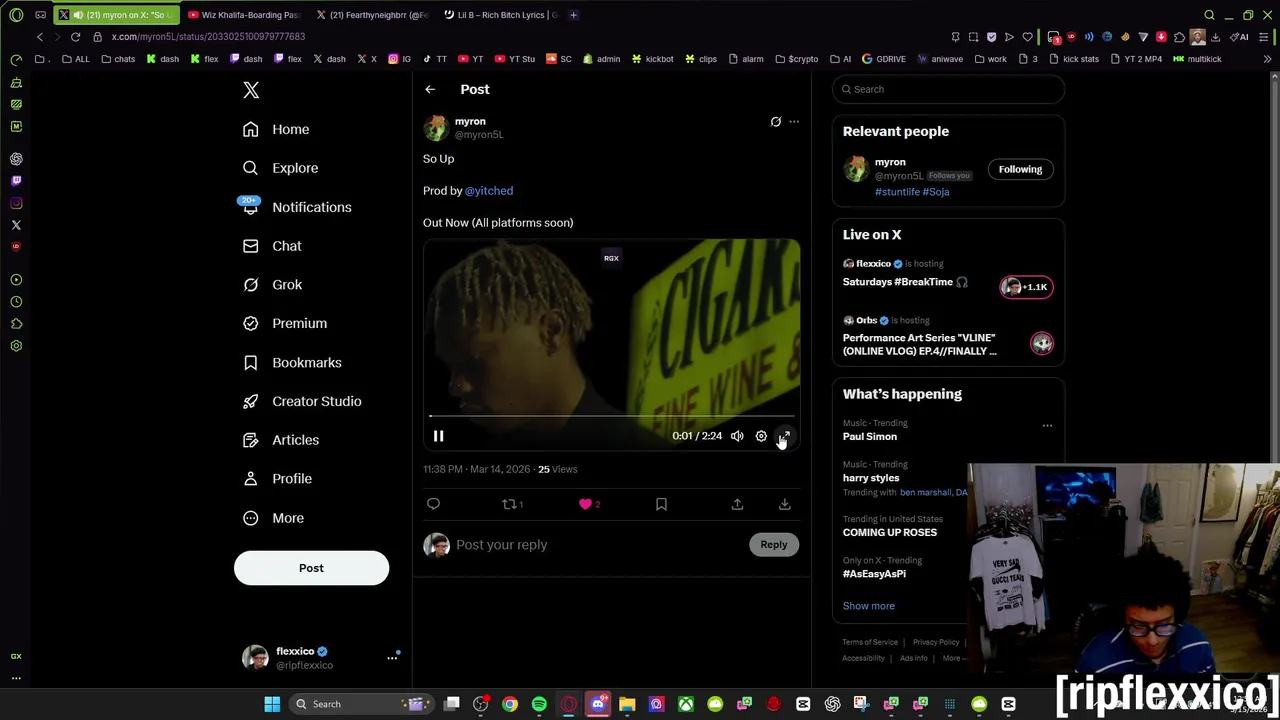Open video playback settings gear
Image resolution: width=1280 pixels, height=720 pixels.
pyautogui.click(x=761, y=436)
